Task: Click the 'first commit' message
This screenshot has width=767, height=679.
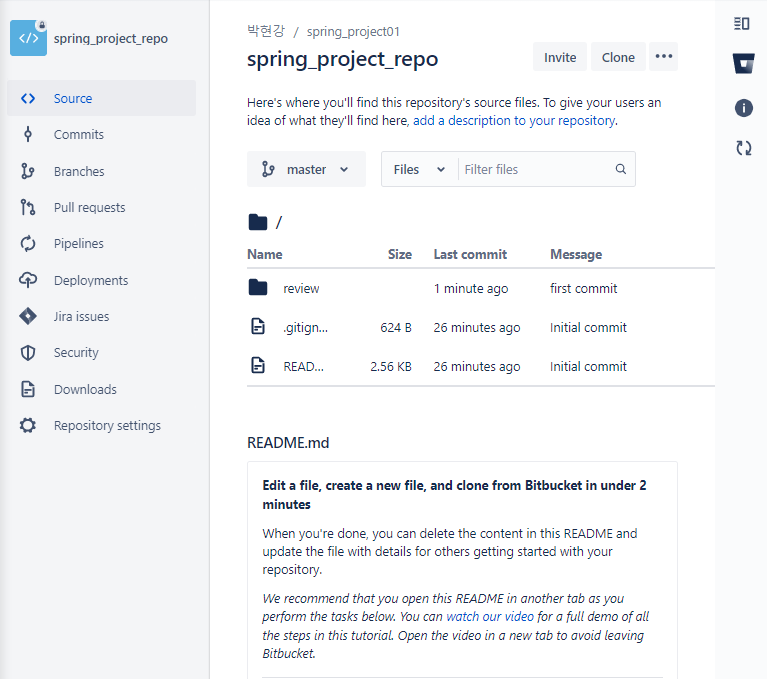Action: point(584,289)
